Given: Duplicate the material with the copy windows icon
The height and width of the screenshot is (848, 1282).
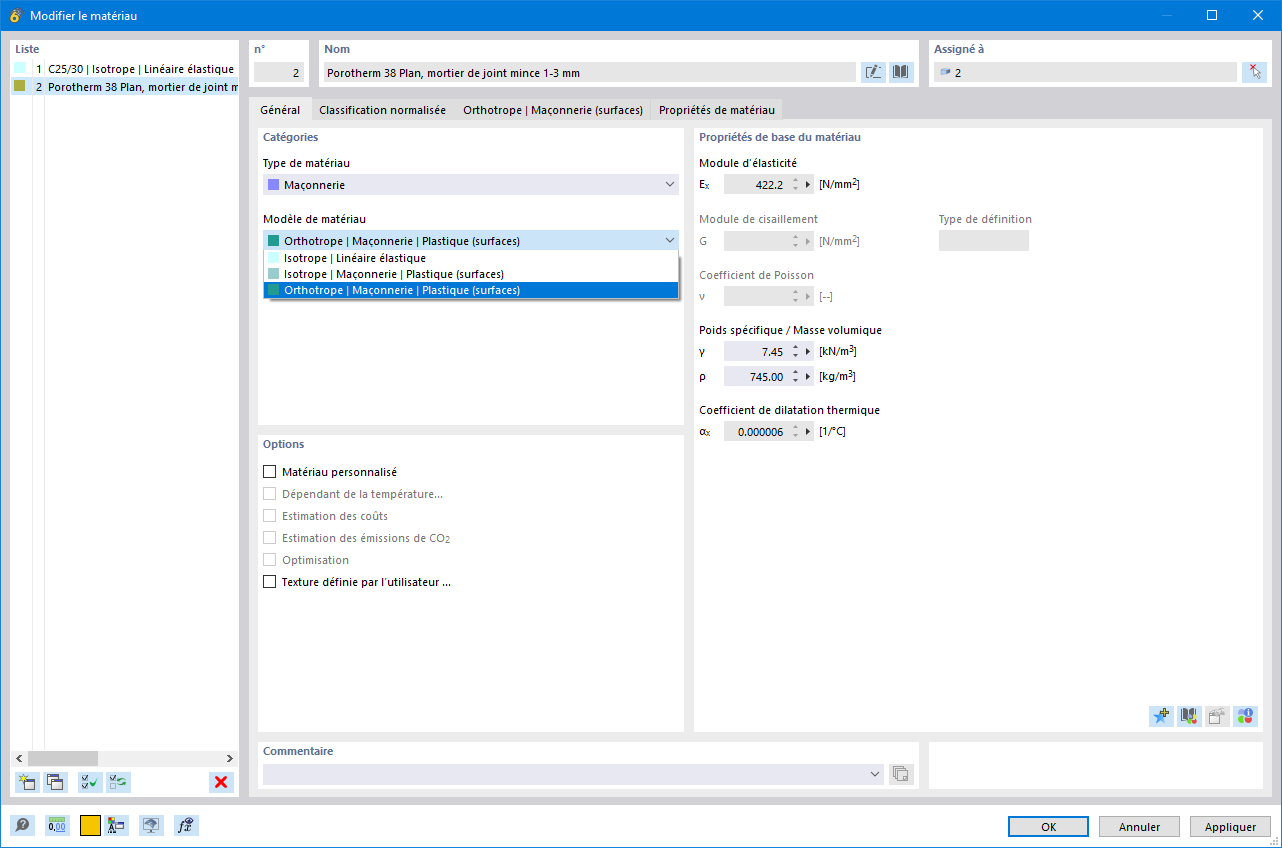Looking at the screenshot, I should [55, 782].
